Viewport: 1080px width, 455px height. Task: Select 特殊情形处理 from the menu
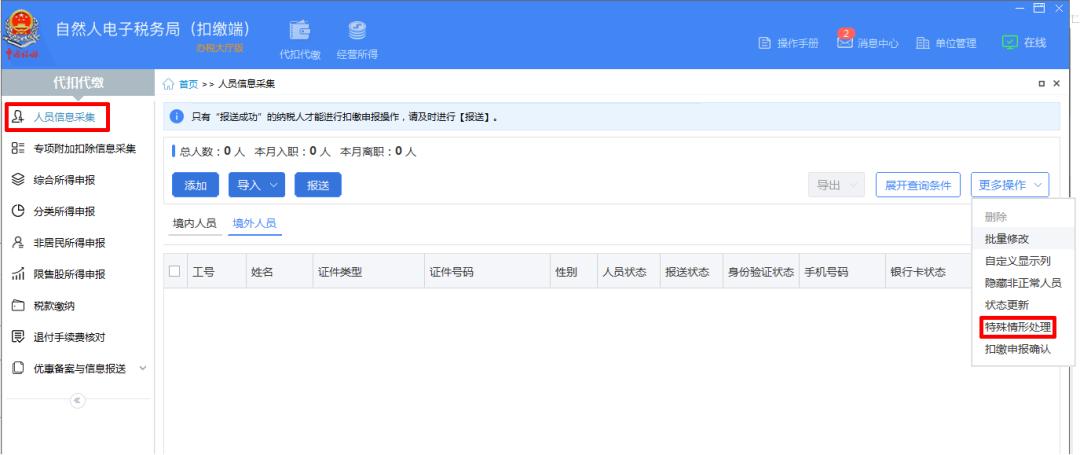coord(1016,327)
